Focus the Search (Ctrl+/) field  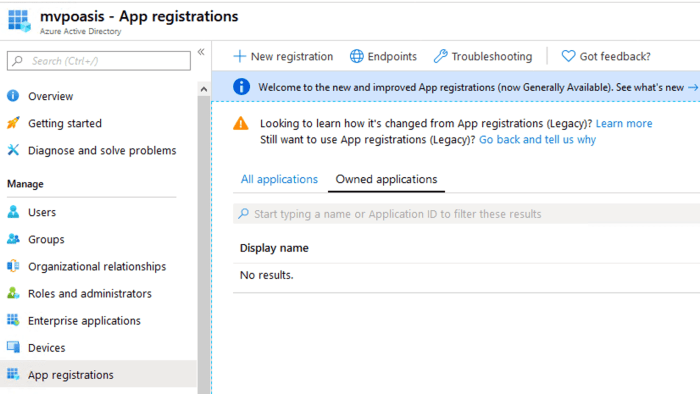click(x=99, y=61)
